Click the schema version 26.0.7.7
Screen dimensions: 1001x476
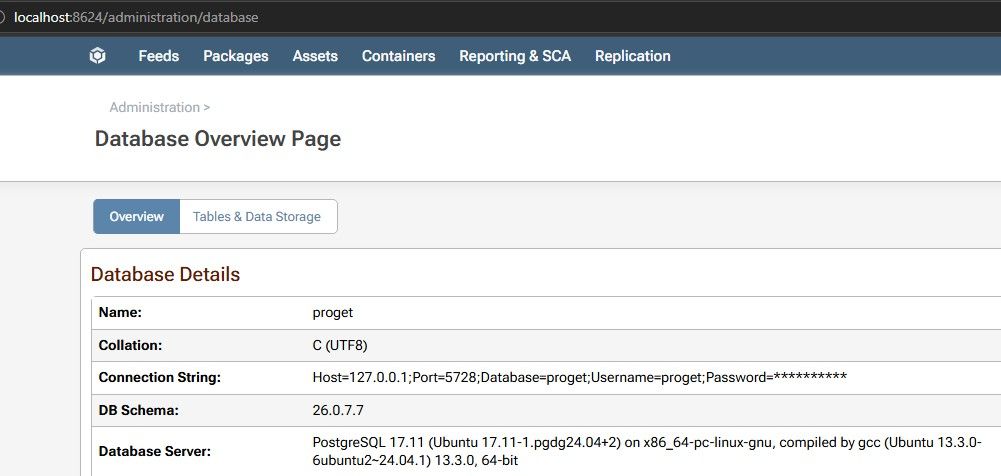pyautogui.click(x=338, y=410)
